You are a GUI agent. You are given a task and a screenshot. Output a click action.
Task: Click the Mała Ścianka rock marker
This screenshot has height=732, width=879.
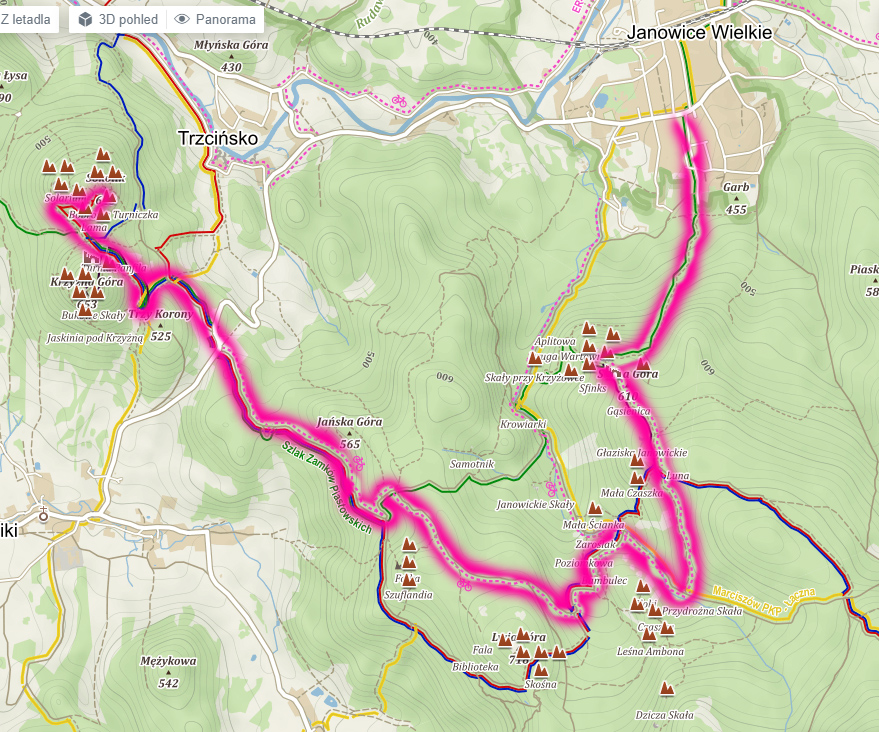pyautogui.click(x=595, y=509)
